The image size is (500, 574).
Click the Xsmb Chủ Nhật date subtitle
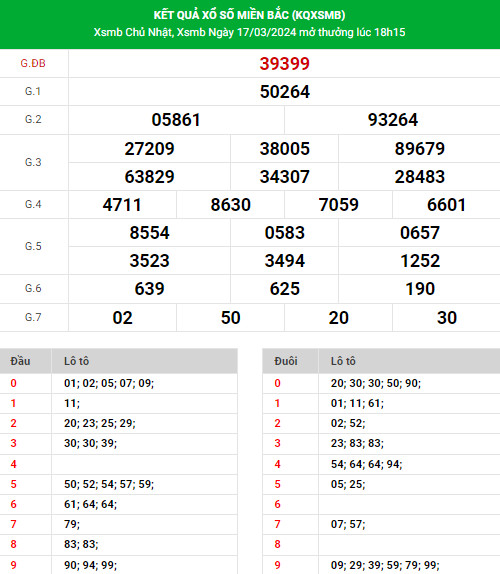[x=249, y=32]
